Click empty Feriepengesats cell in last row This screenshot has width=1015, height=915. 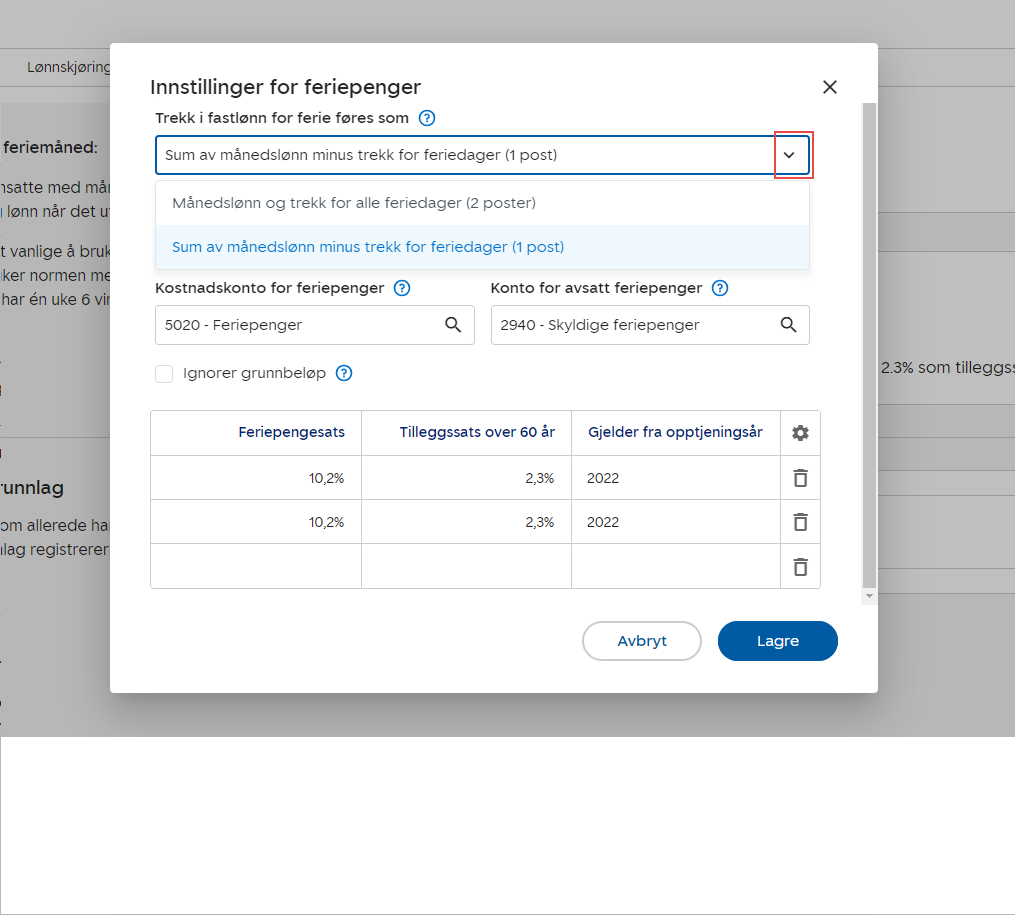256,566
